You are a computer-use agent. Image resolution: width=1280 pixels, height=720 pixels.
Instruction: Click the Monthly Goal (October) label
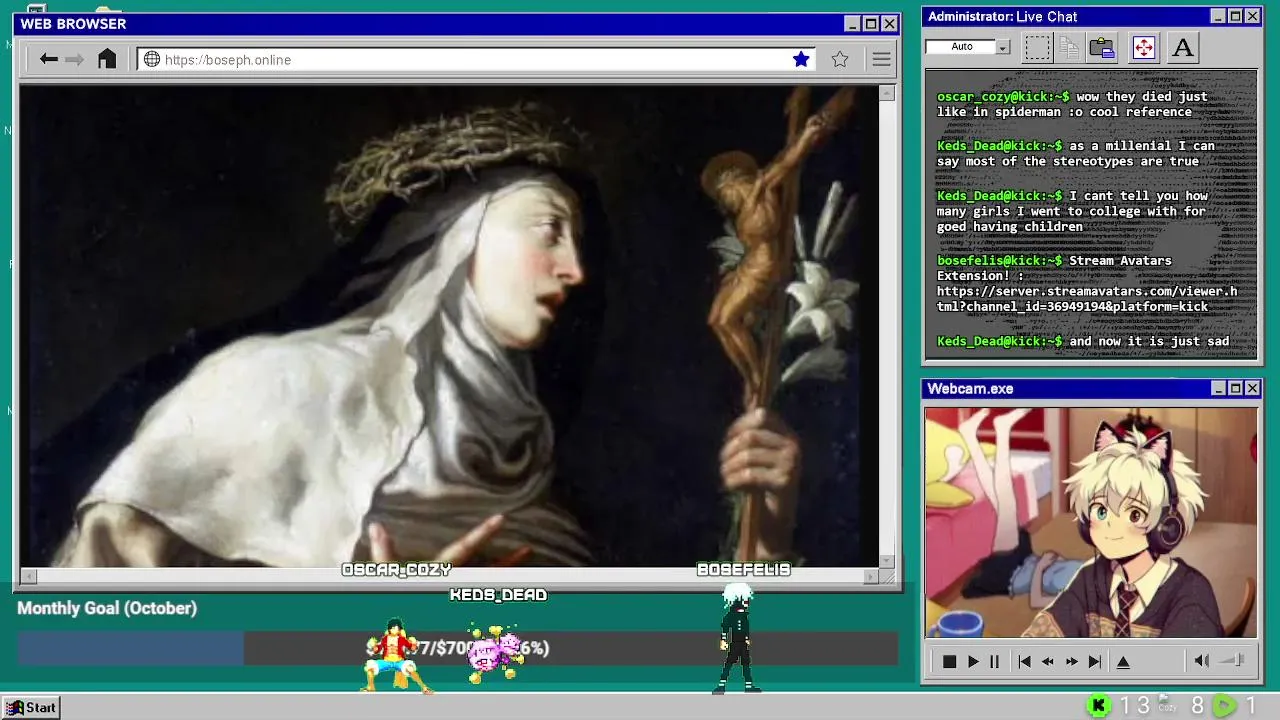click(107, 608)
